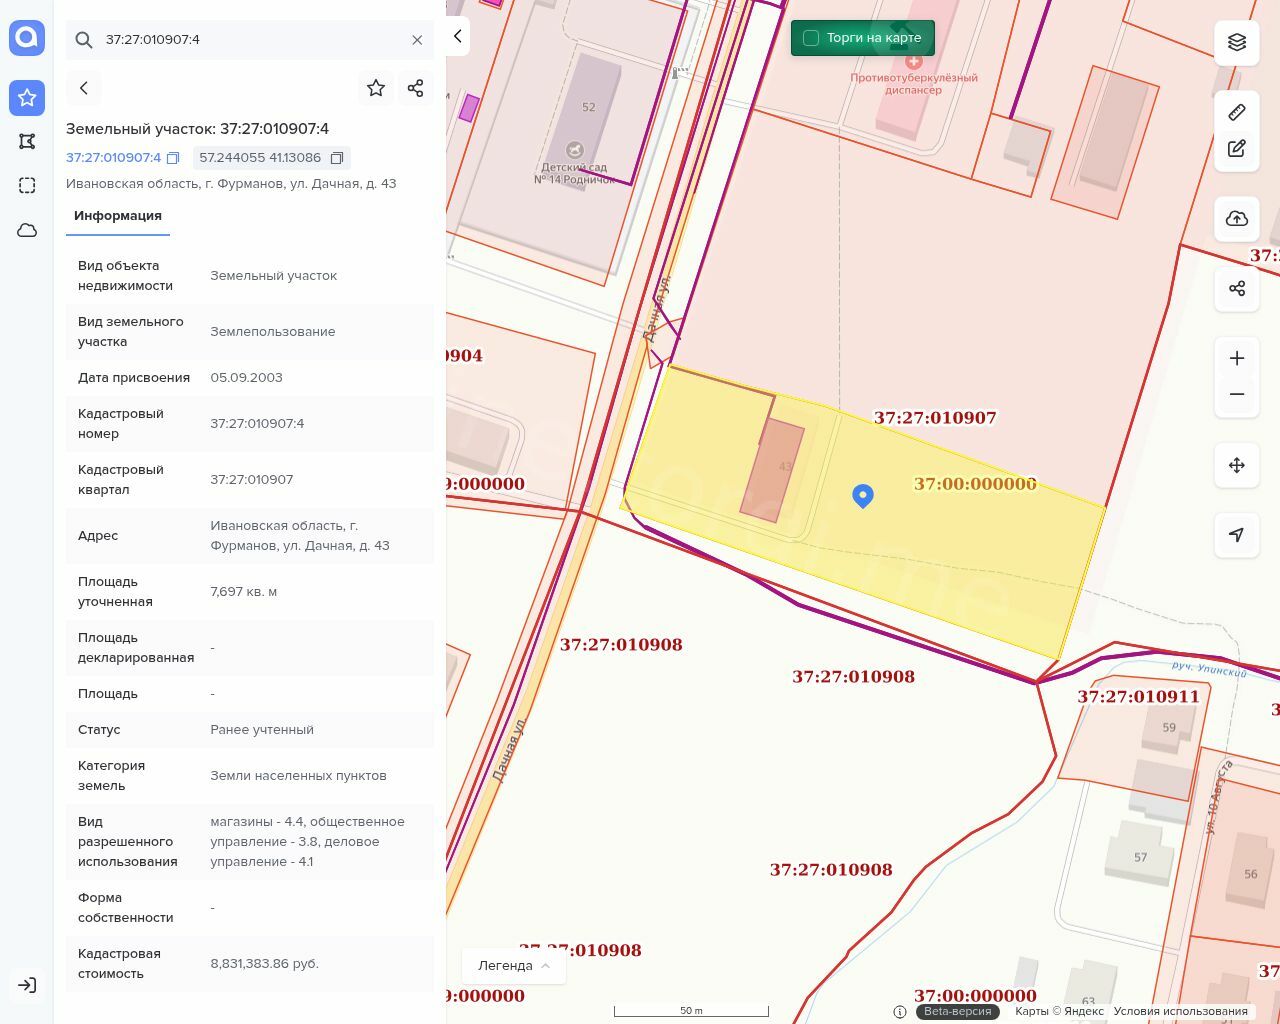The height and width of the screenshot is (1024, 1280).
Task: Zoom in the map with plus button
Action: (1237, 358)
